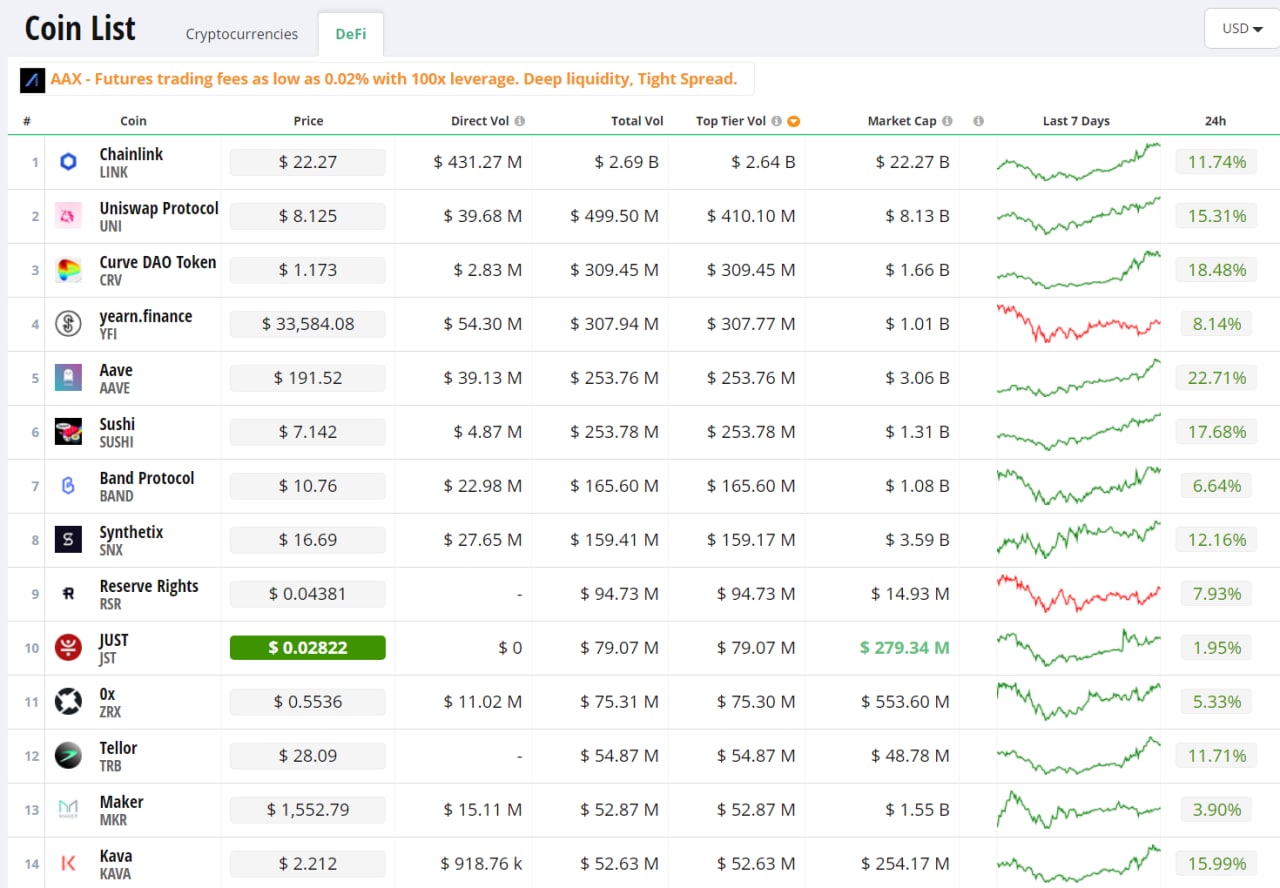The width and height of the screenshot is (1280, 888).
Task: Click the 0x coin logo
Action: (68, 702)
